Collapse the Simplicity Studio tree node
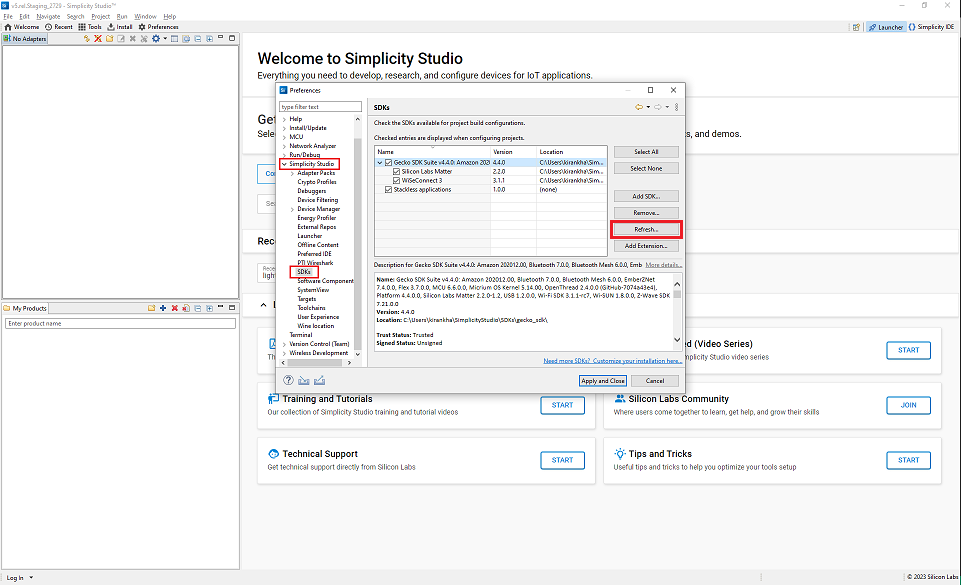961x585 pixels. click(x=284, y=164)
